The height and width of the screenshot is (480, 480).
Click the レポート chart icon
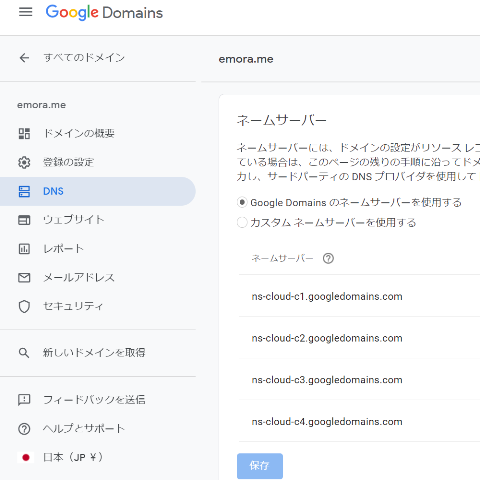24,249
